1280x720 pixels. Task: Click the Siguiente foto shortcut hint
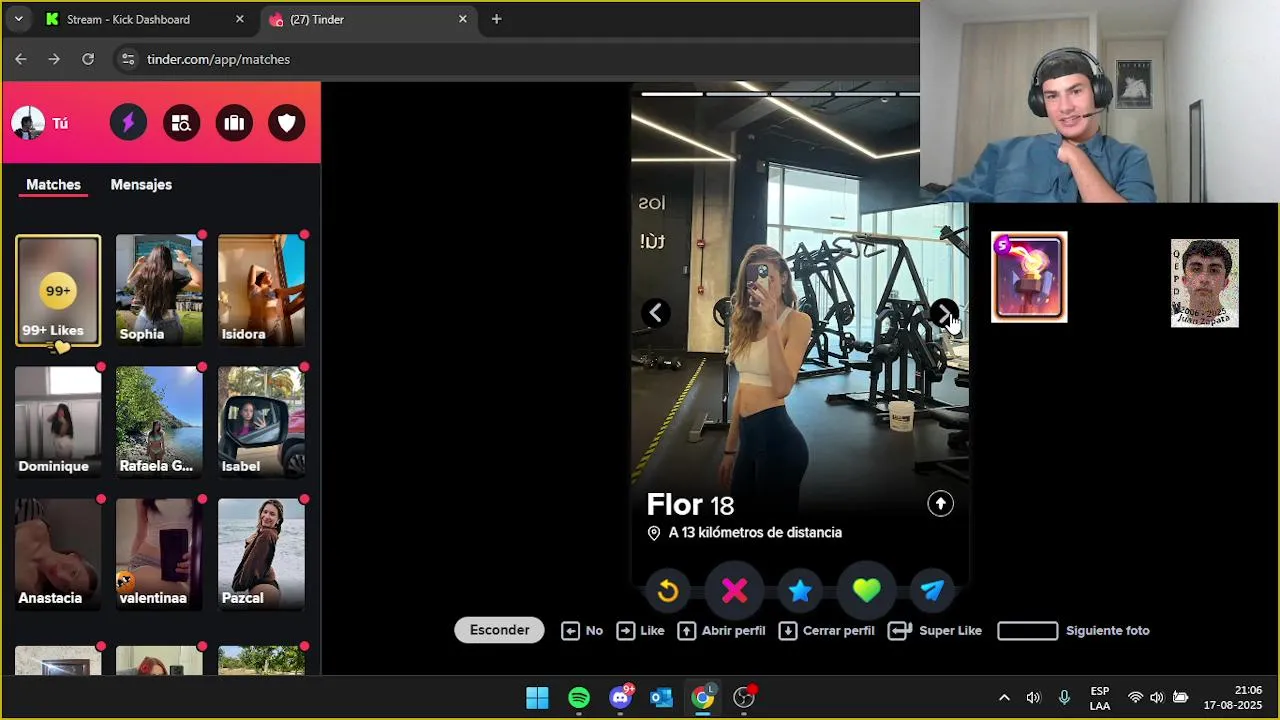coord(1073,631)
